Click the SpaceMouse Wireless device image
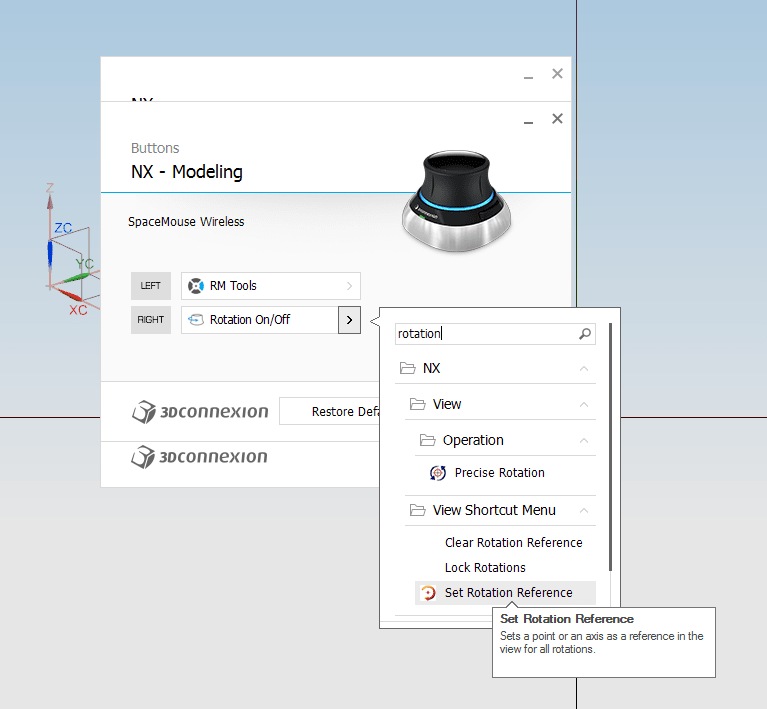The image size is (767, 709). pyautogui.click(x=456, y=201)
